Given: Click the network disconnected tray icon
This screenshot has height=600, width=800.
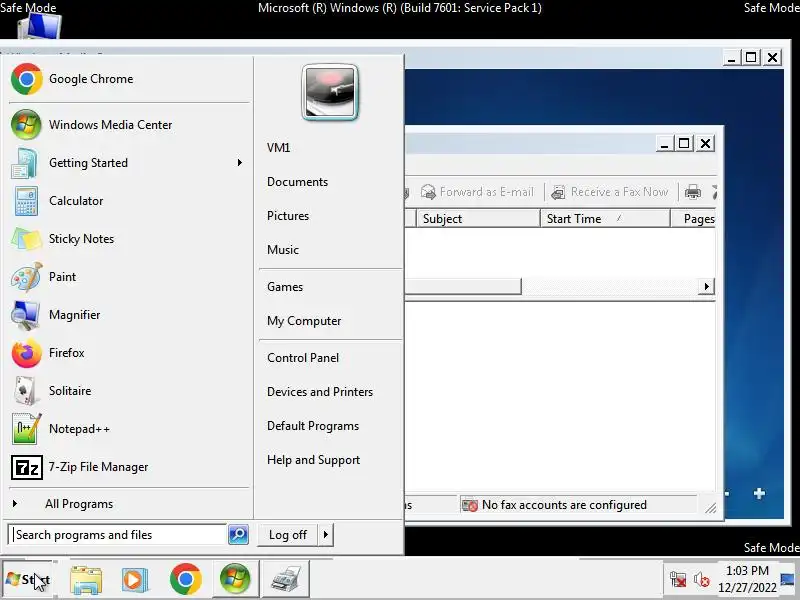Looking at the screenshot, I should click(678, 580).
